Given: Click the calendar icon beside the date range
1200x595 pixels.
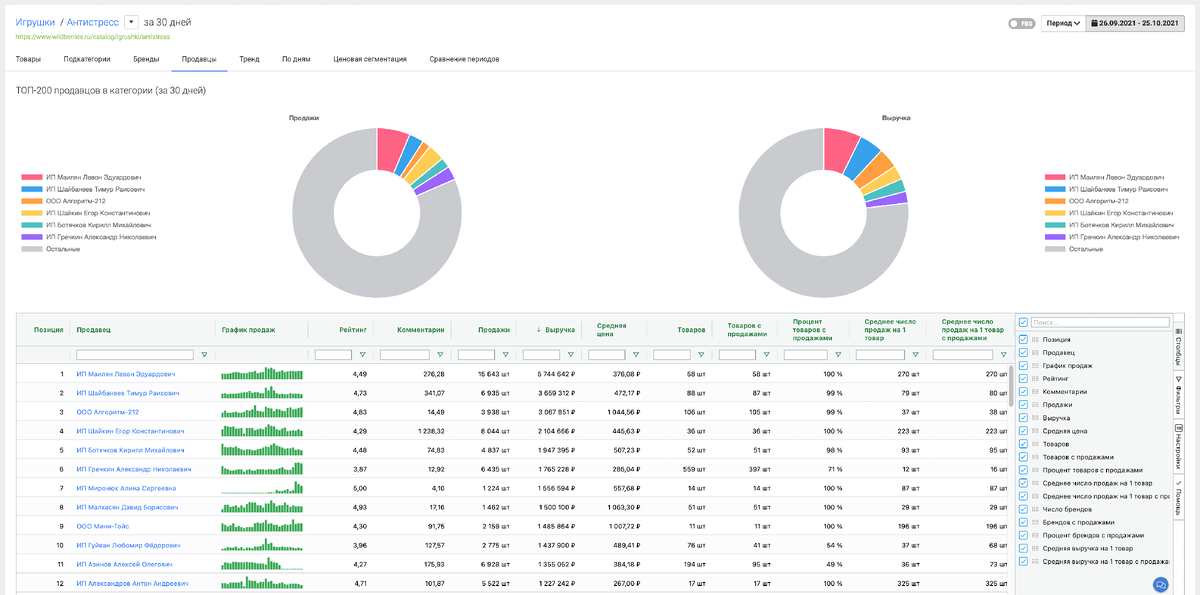Looking at the screenshot, I should pyautogui.click(x=1093, y=23).
